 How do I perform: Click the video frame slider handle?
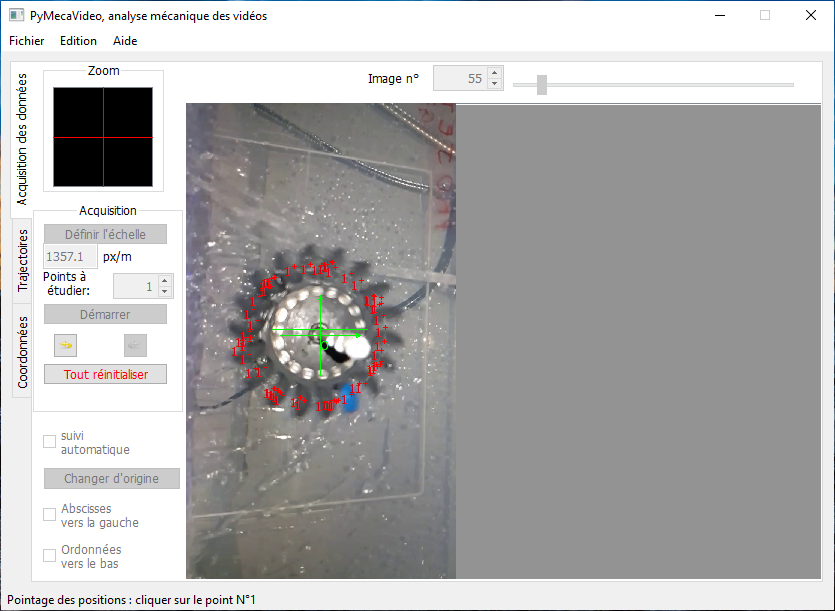click(x=542, y=85)
